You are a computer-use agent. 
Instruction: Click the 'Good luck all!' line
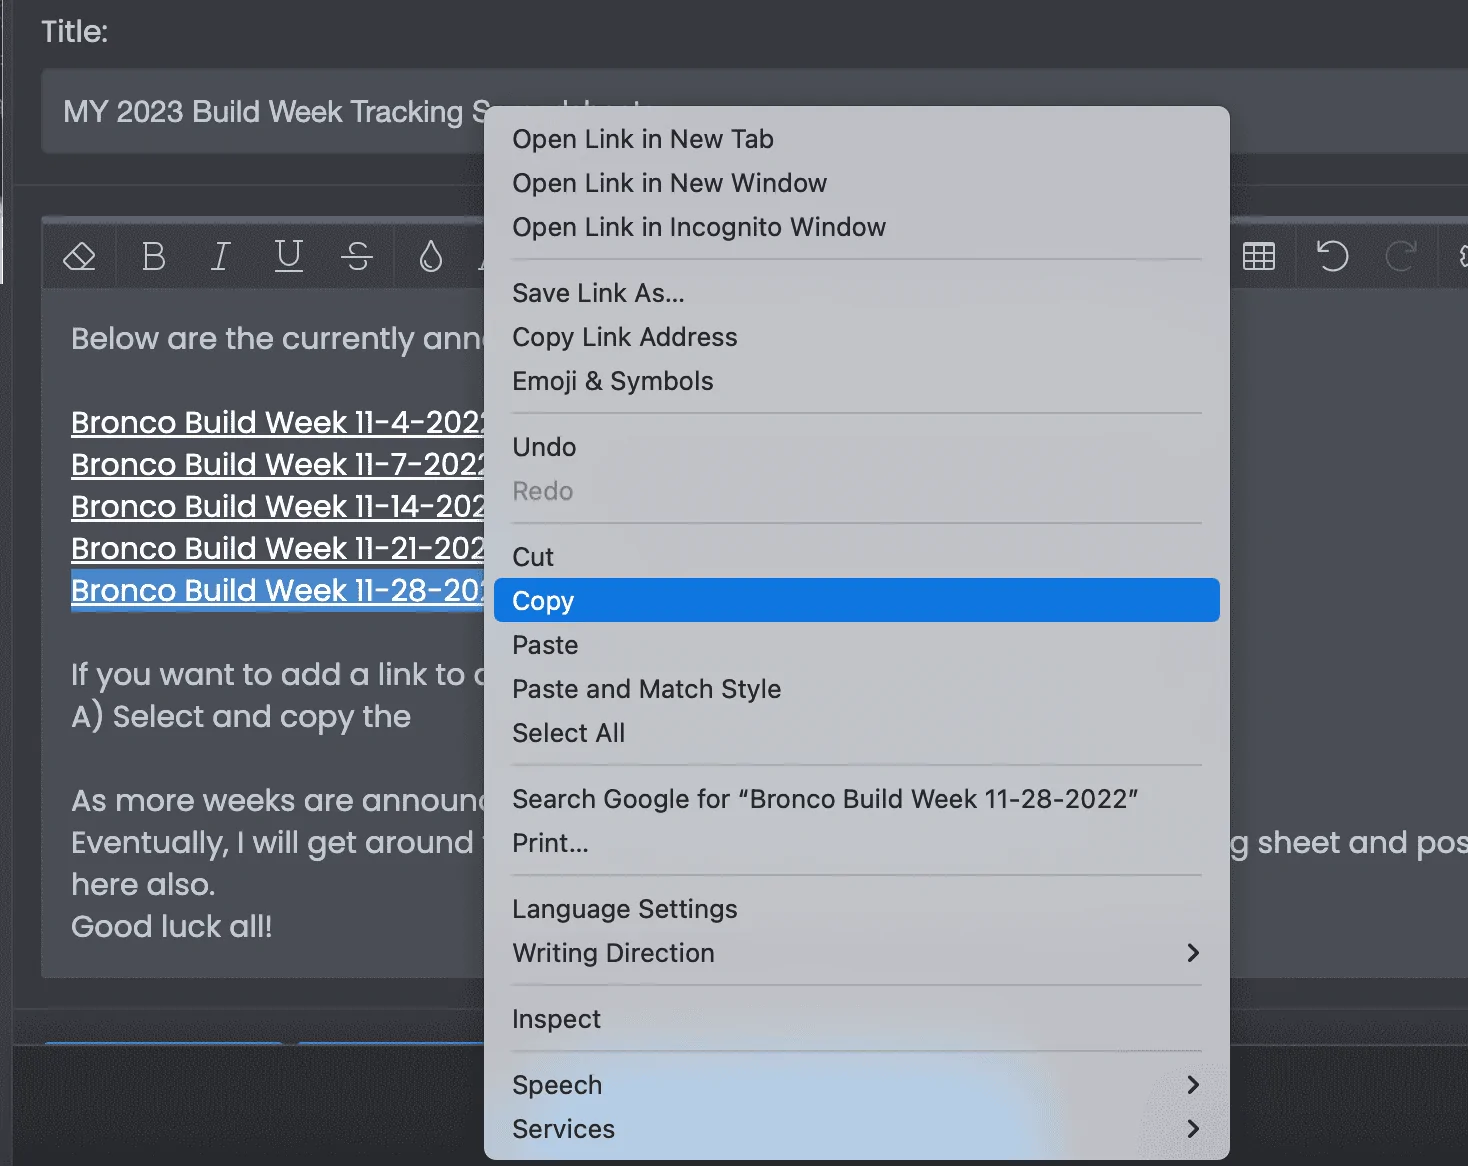click(172, 927)
